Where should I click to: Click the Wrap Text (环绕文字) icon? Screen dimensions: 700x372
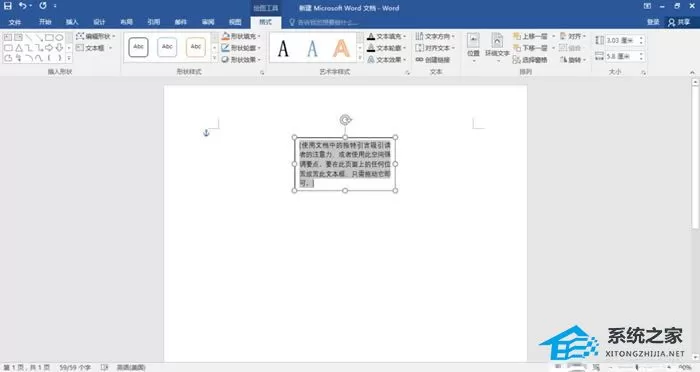pyautogui.click(x=497, y=46)
